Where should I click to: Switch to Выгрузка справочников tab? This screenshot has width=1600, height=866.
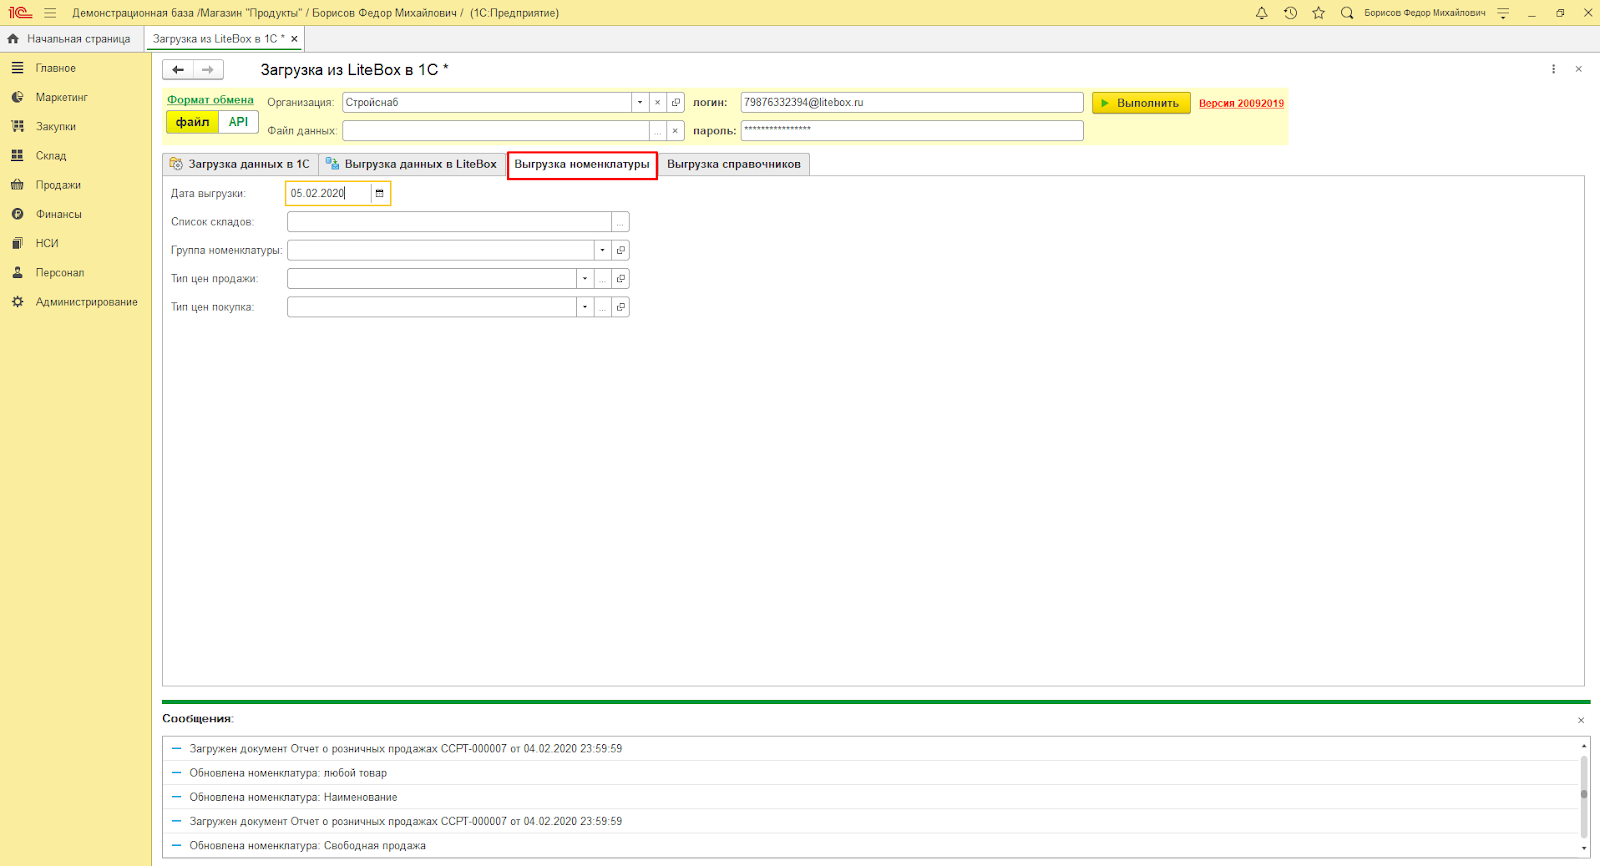pos(734,164)
